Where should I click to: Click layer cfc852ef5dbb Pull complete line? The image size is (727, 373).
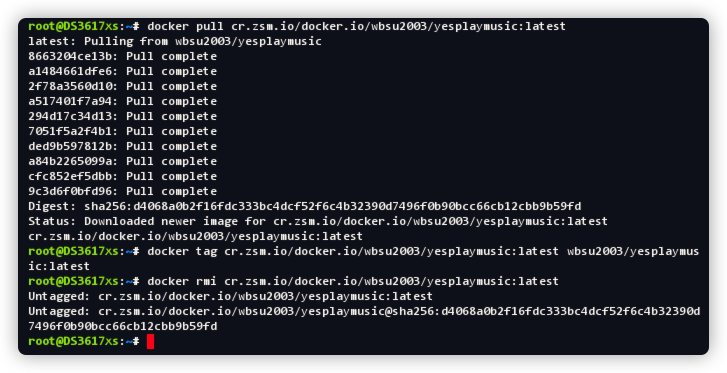click(x=122, y=176)
